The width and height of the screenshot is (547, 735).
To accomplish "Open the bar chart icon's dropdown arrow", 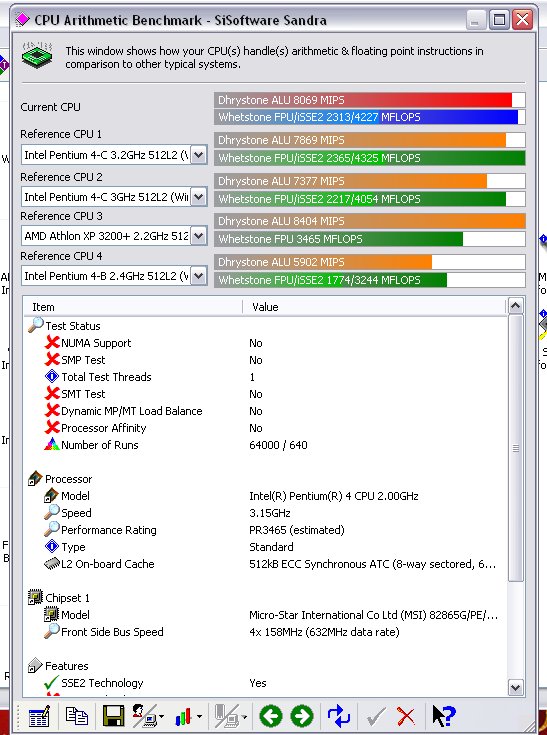I will 200,717.
